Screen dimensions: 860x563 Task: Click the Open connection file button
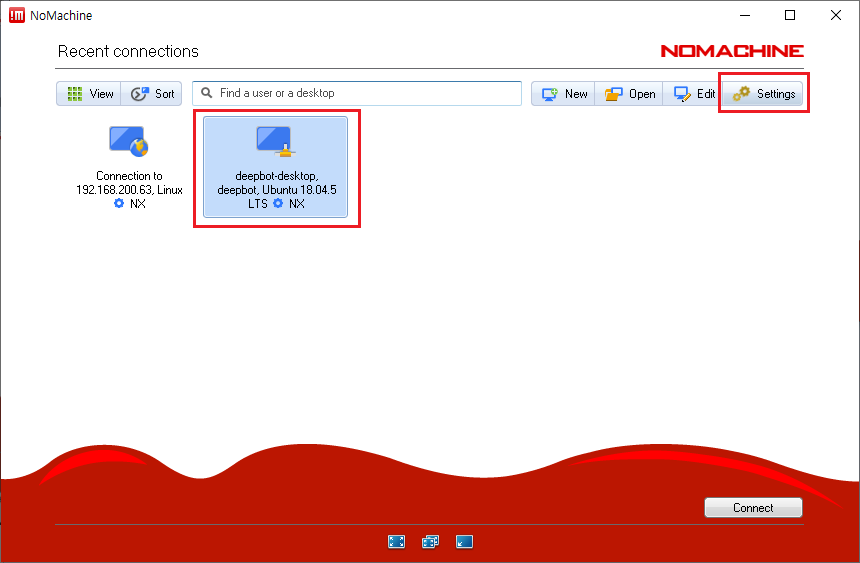point(629,94)
